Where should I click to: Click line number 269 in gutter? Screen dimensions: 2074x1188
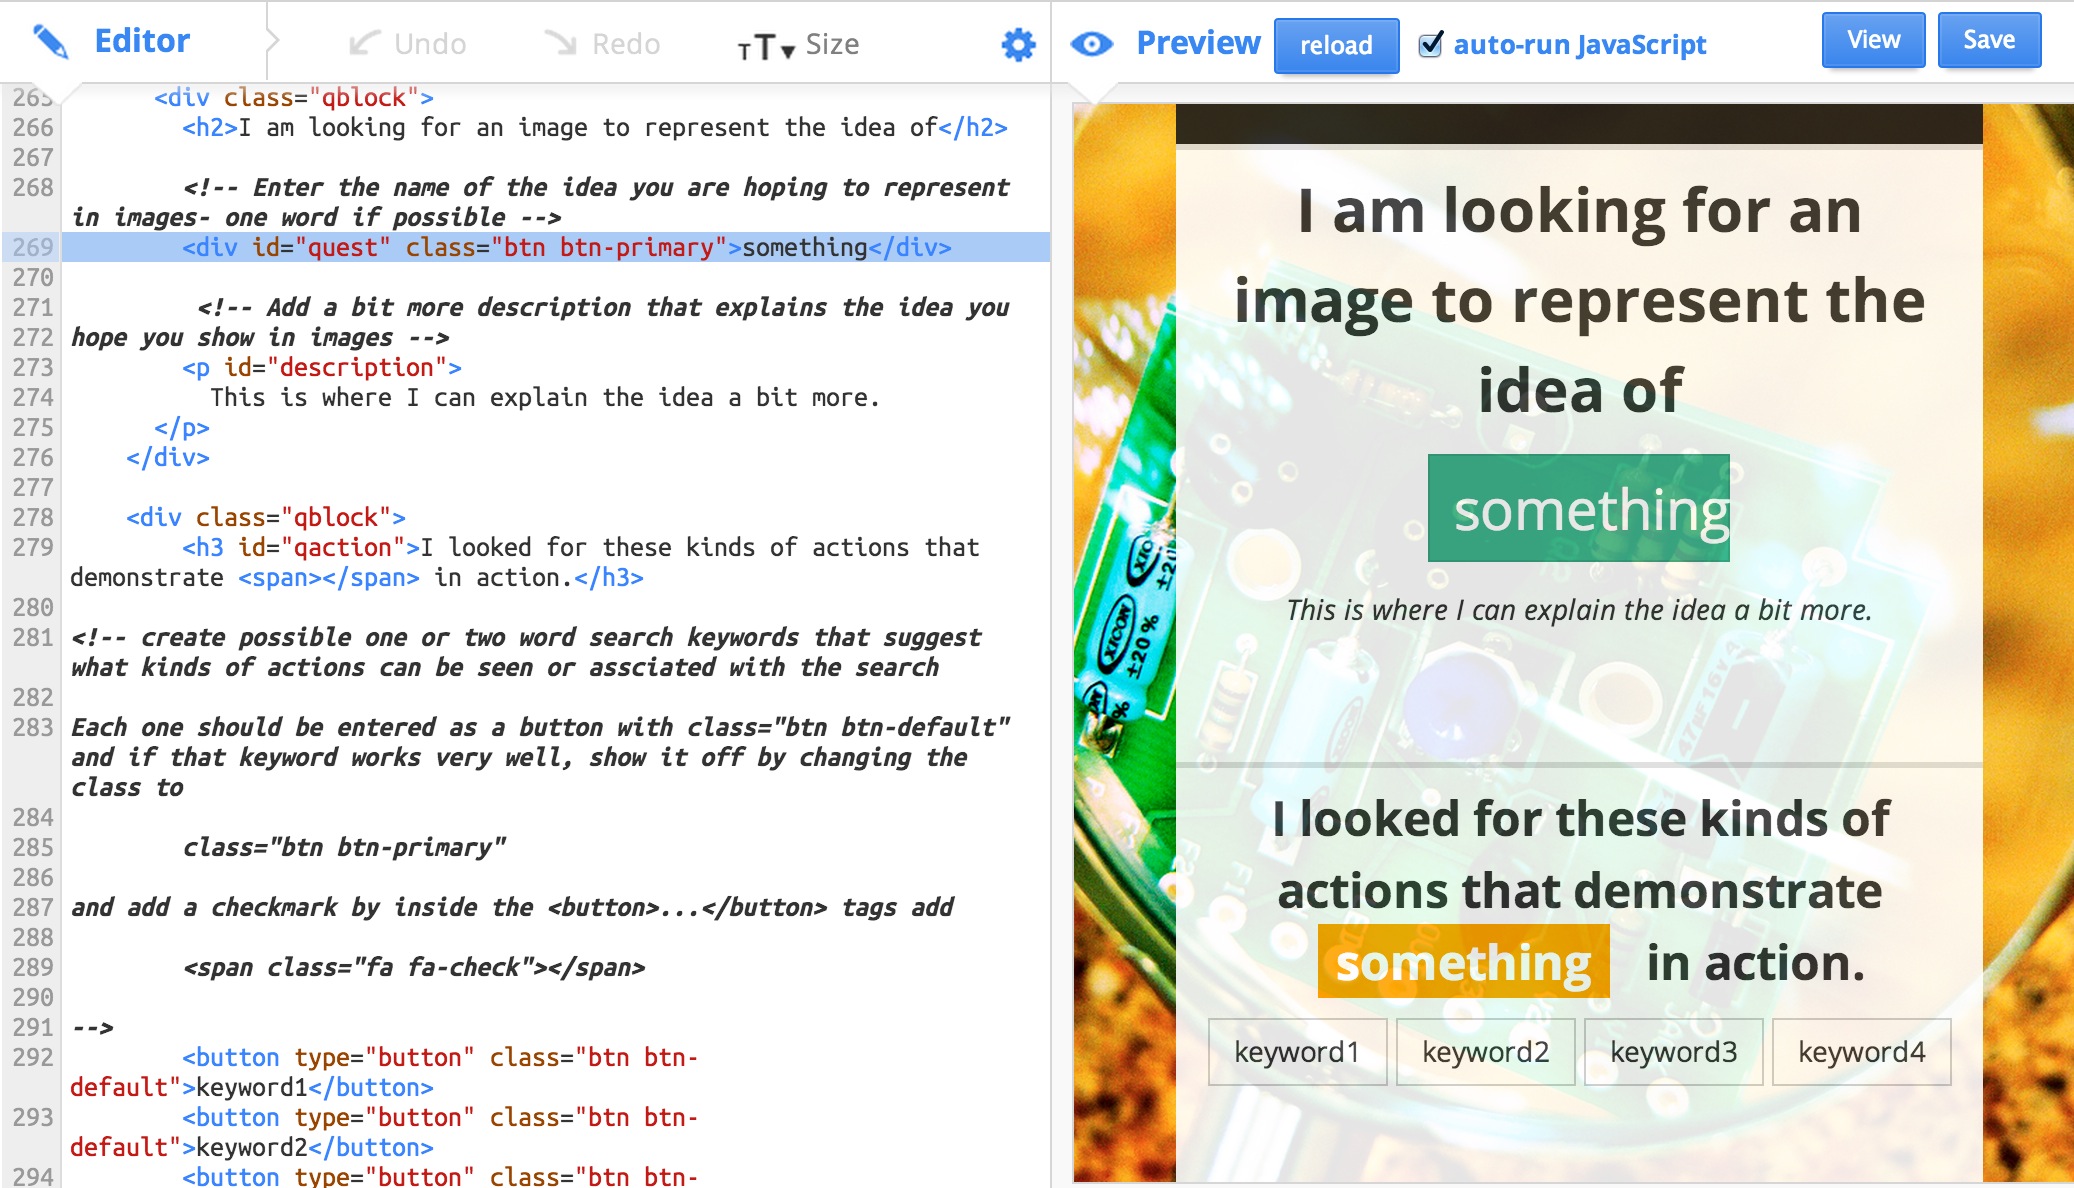tap(33, 247)
